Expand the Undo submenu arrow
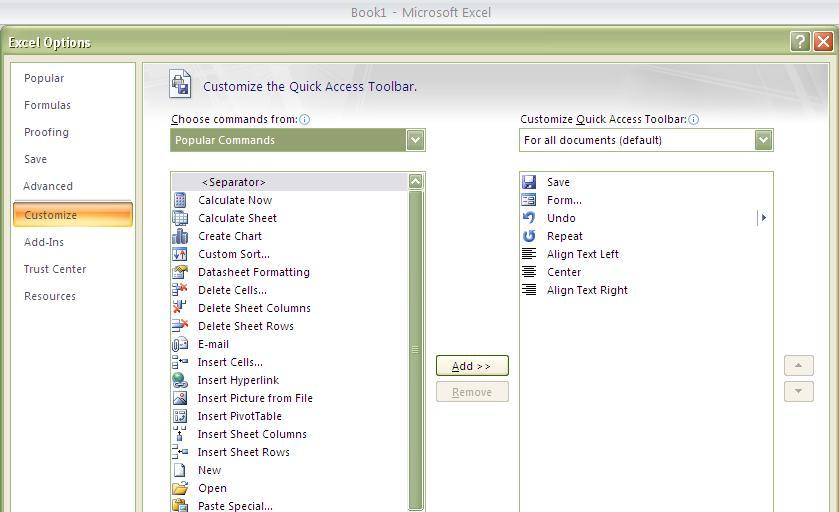The image size is (839, 512). 764,218
